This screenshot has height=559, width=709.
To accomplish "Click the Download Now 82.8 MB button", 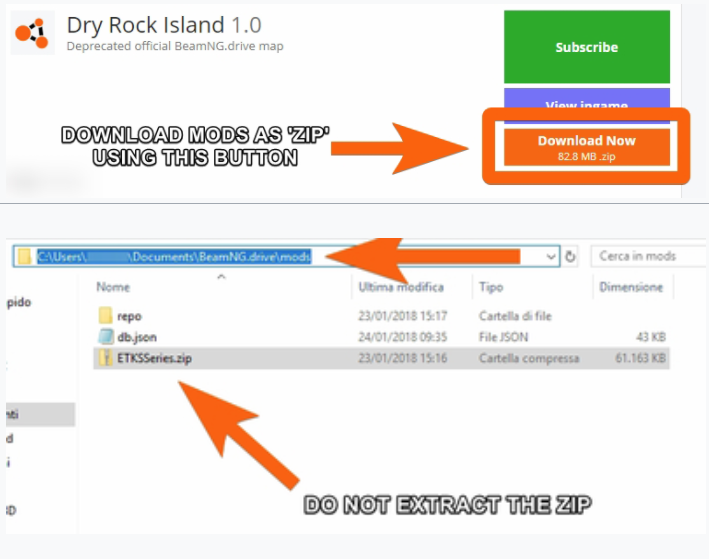I will pyautogui.click(x=586, y=148).
